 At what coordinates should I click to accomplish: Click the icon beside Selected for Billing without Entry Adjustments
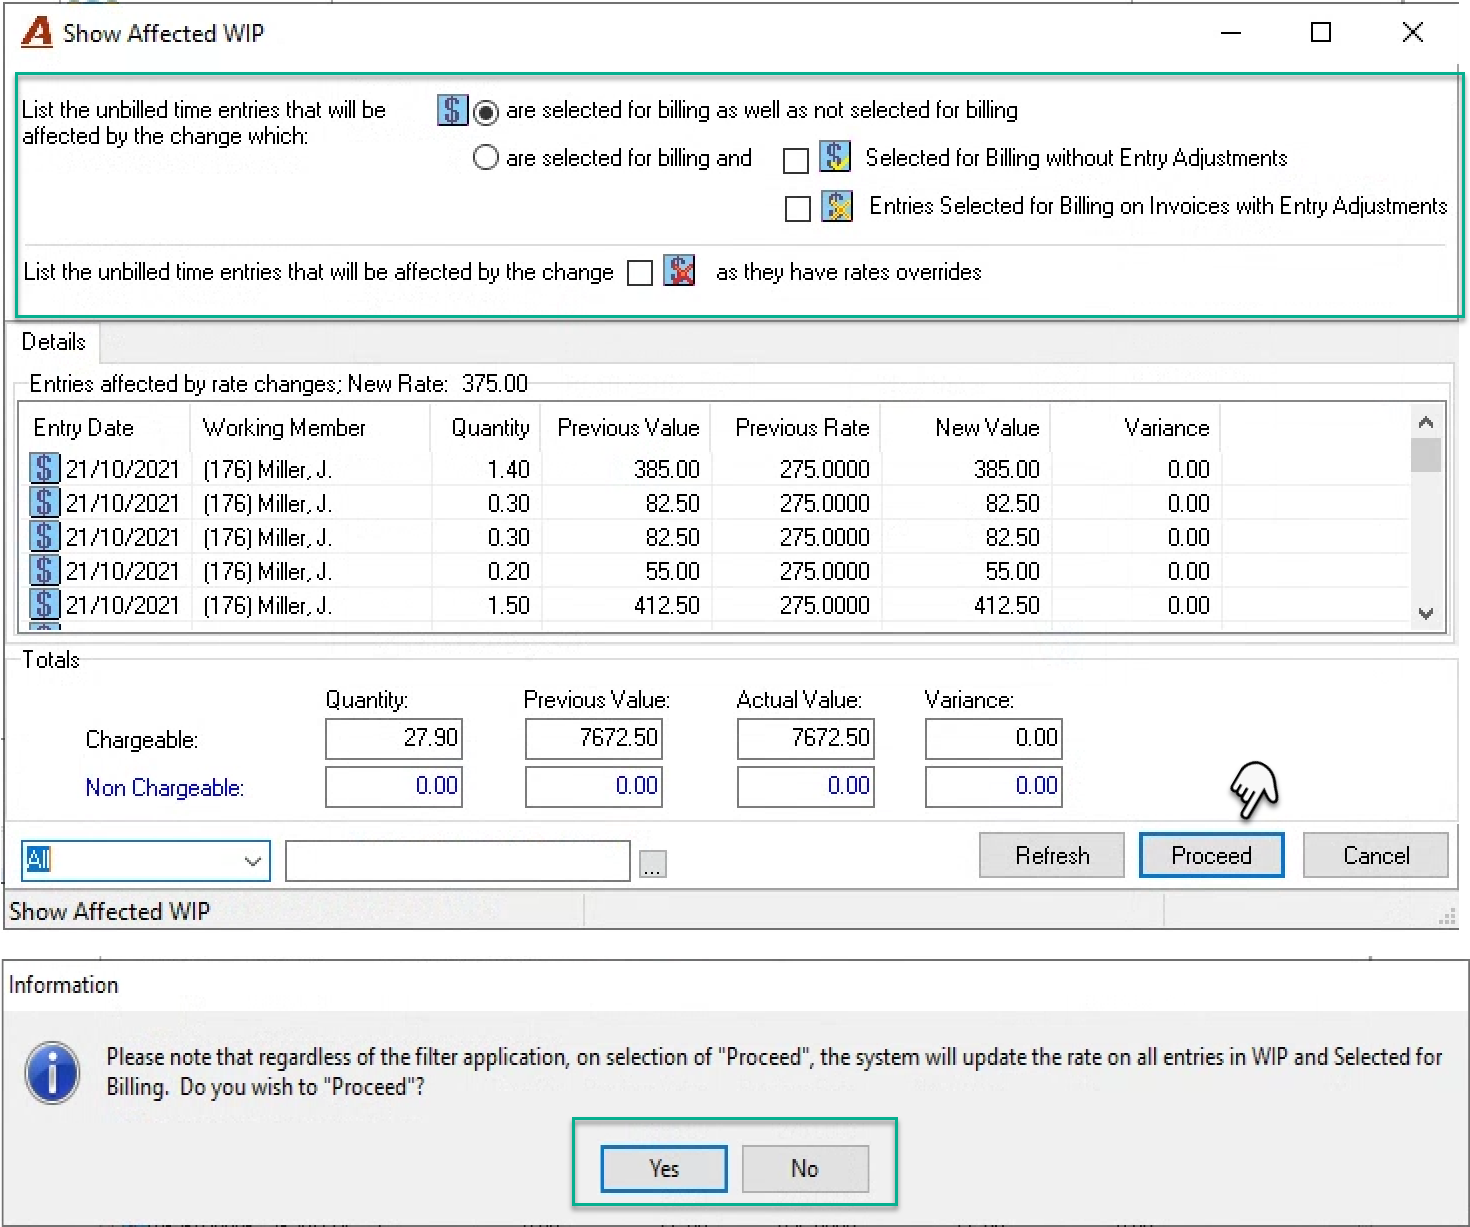(835, 157)
